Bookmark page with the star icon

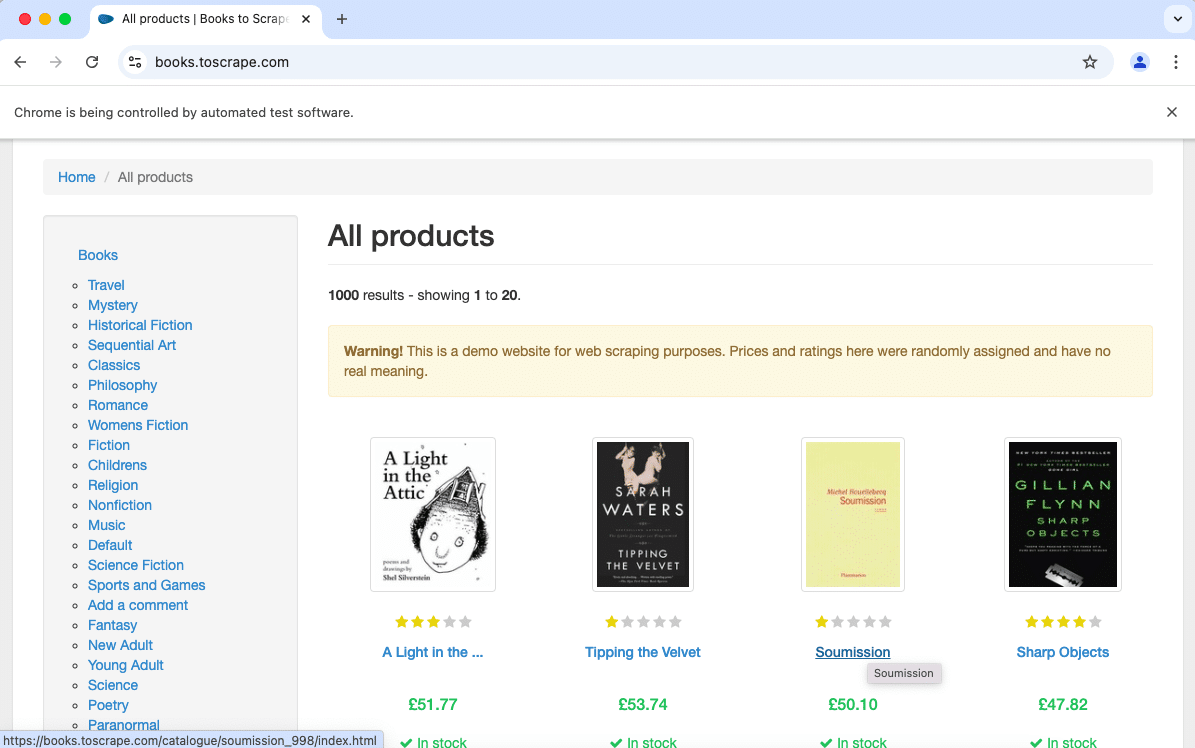point(1090,62)
